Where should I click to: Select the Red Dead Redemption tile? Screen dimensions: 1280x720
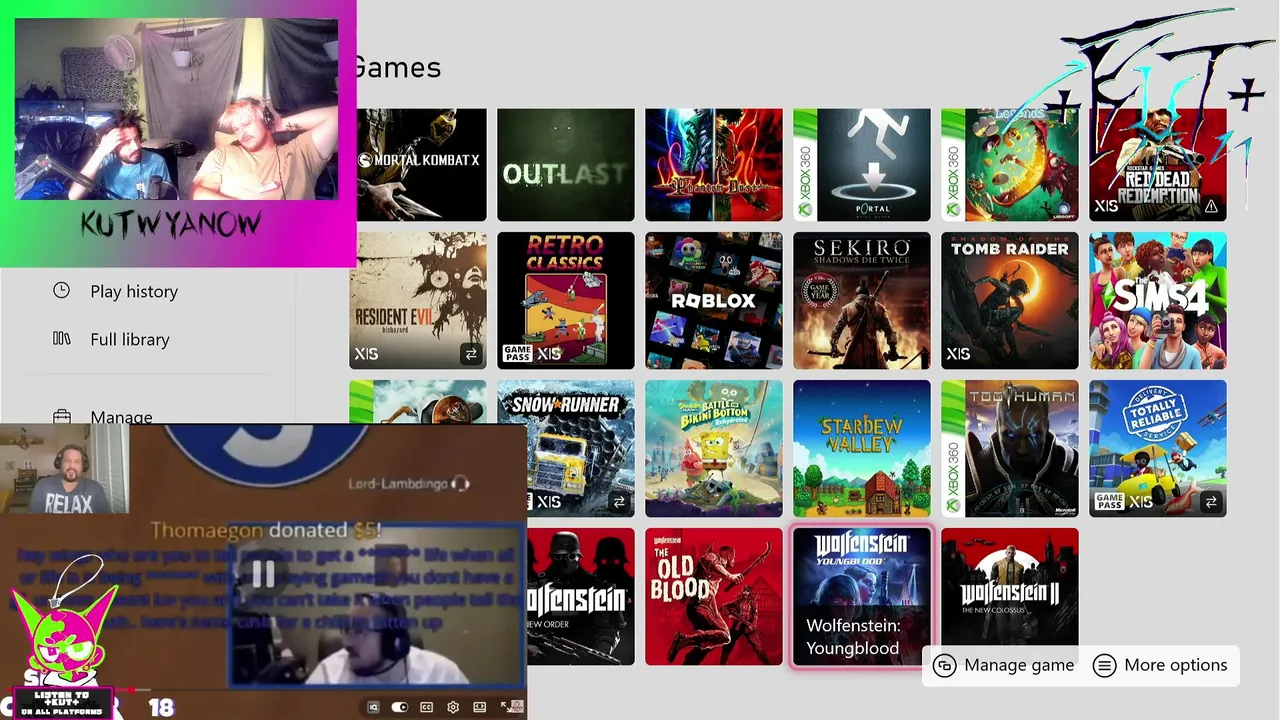[x=1158, y=165]
